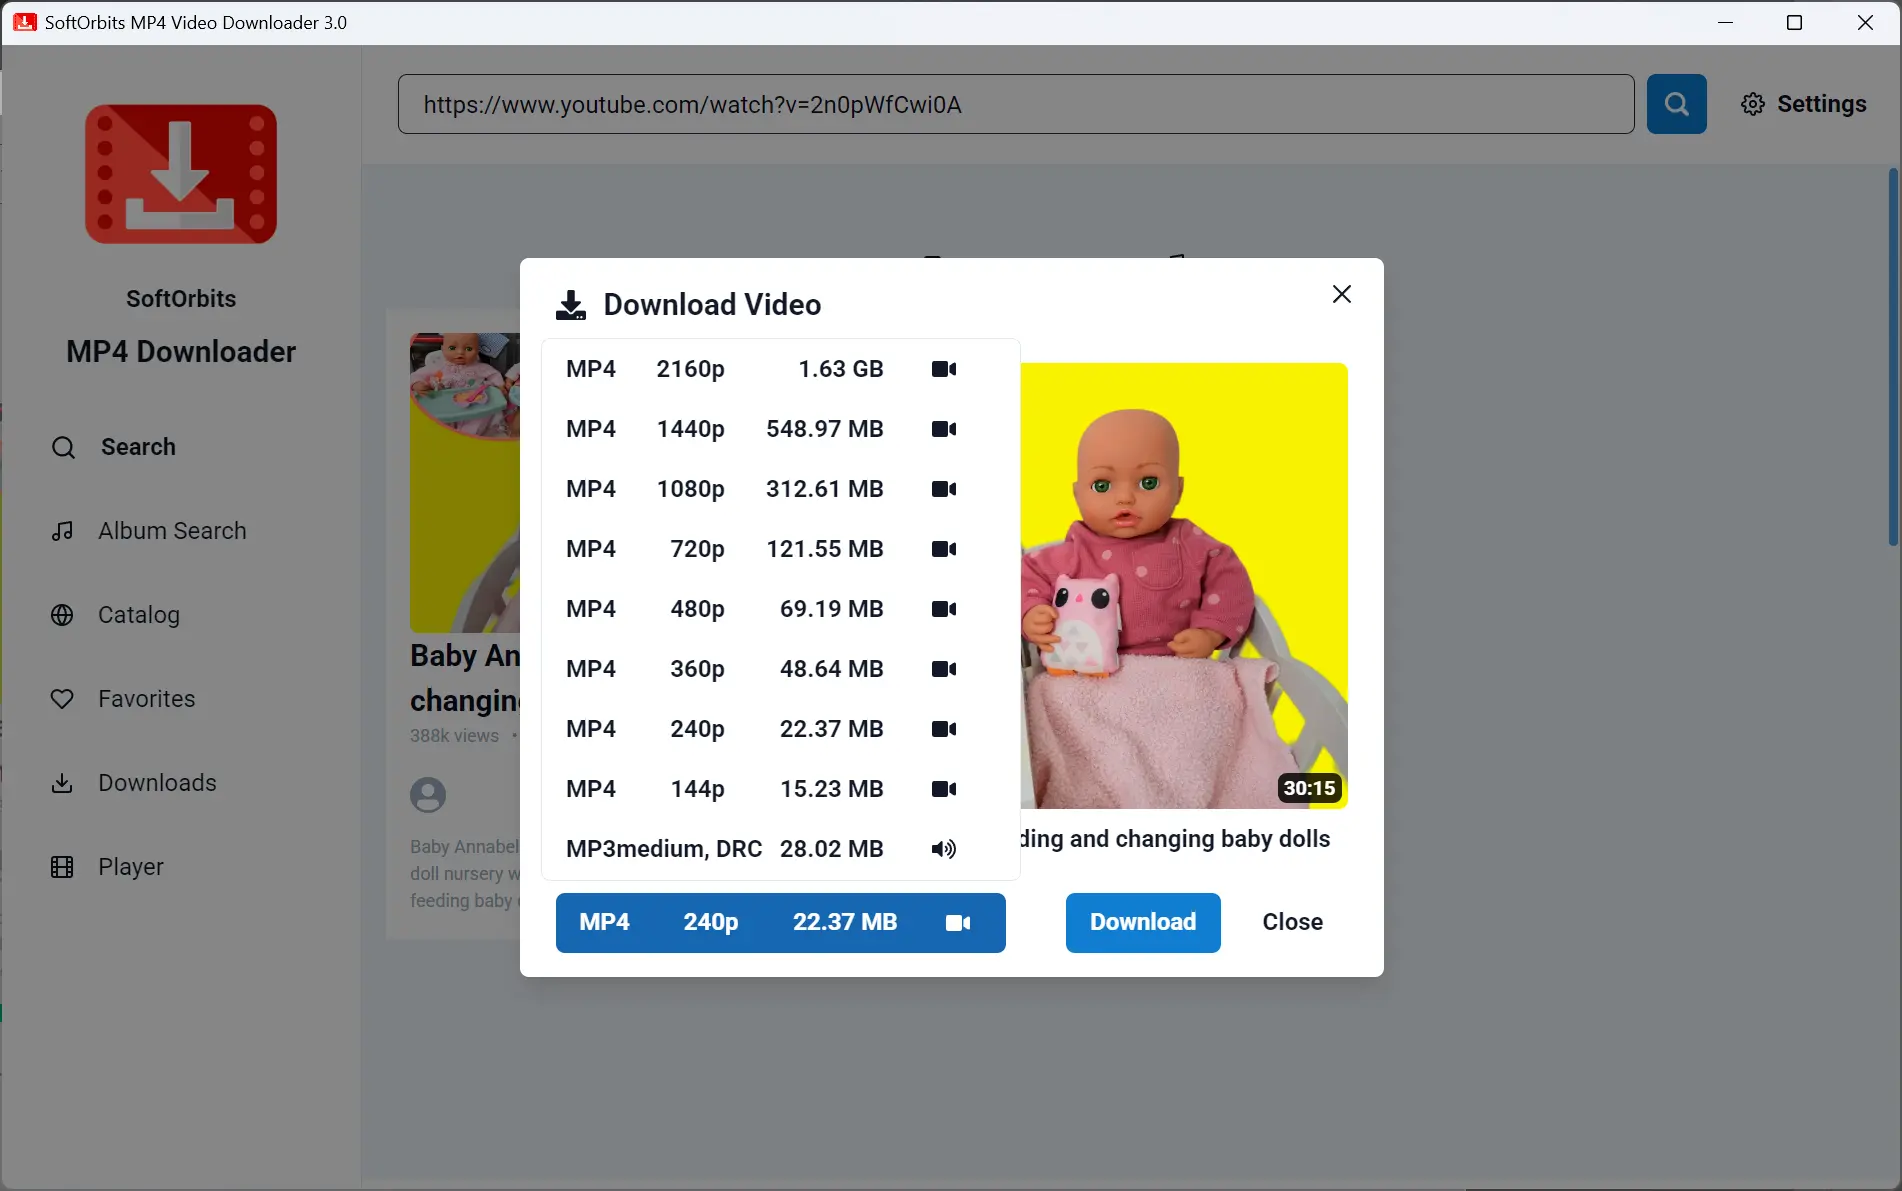Select the MP3medium, DRC audio label
The image size is (1902, 1191).
[x=664, y=849]
